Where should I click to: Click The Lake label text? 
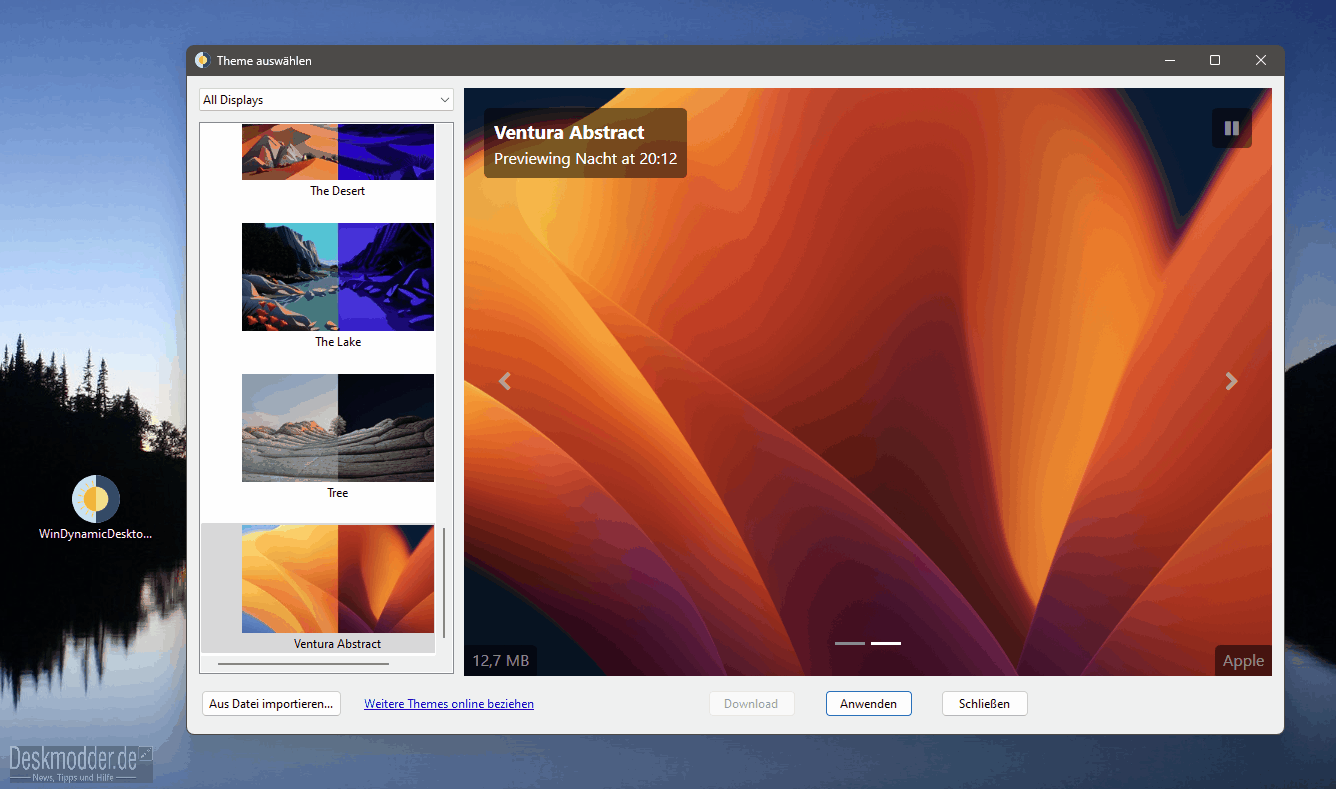[338, 342]
